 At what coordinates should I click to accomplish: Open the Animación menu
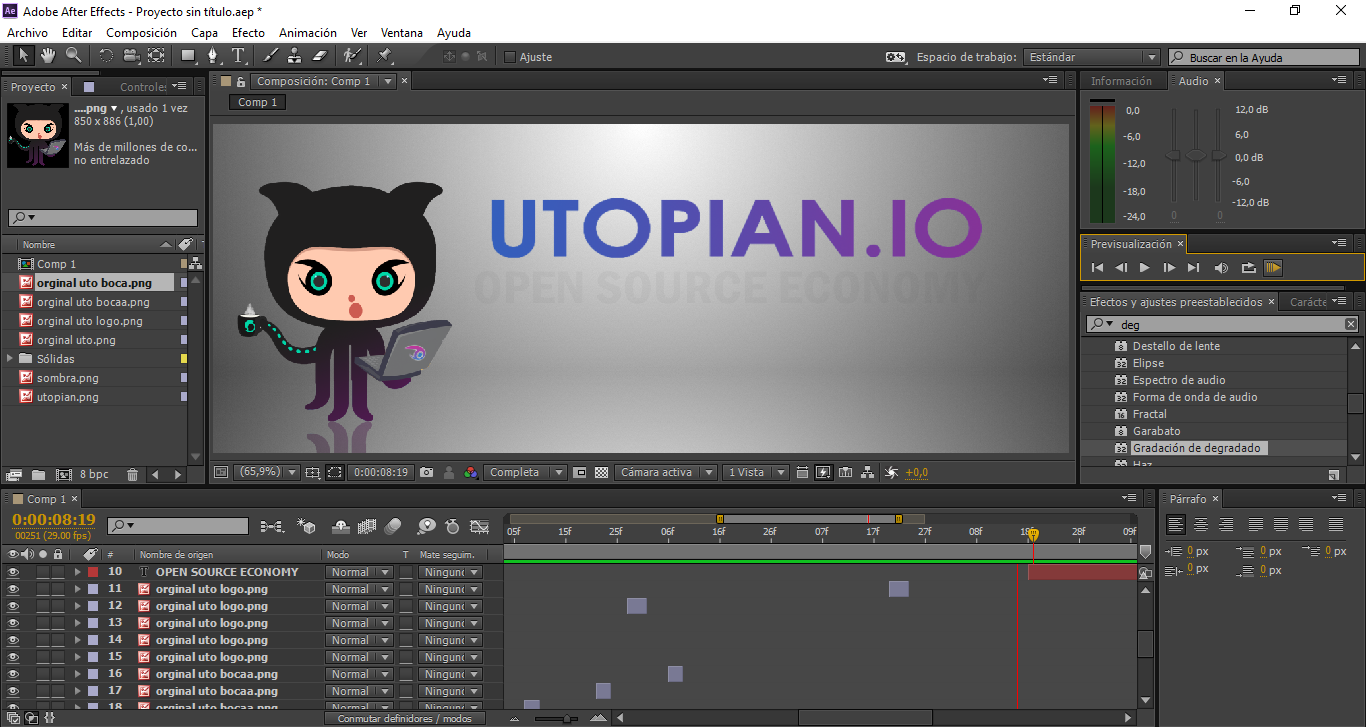tap(308, 33)
